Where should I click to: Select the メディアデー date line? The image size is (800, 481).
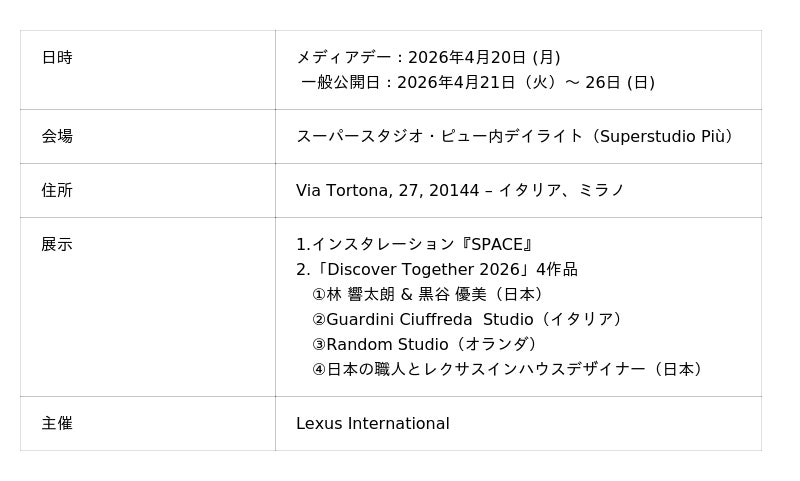click(428, 58)
